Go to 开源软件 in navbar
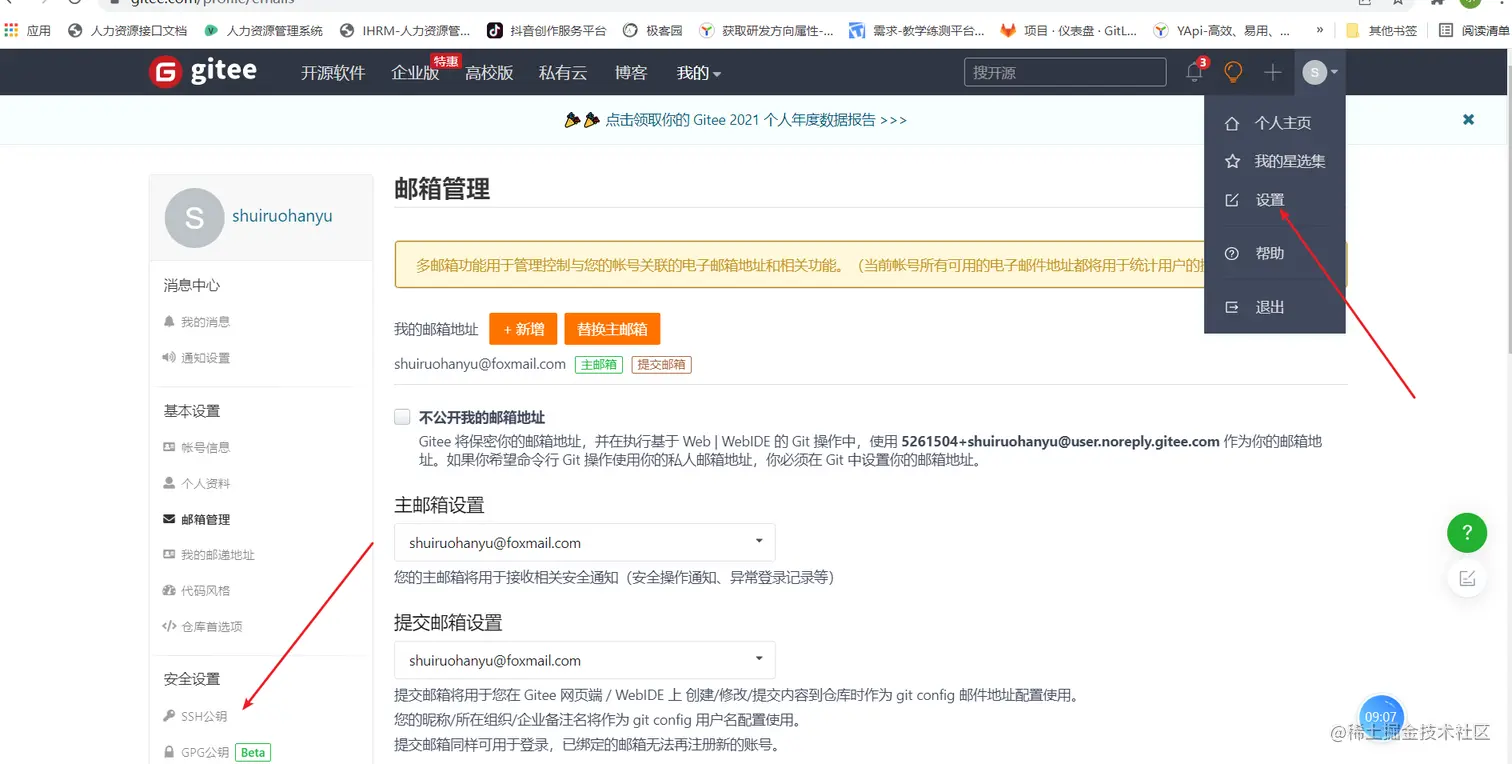This screenshot has height=764, width=1512. pyautogui.click(x=333, y=73)
